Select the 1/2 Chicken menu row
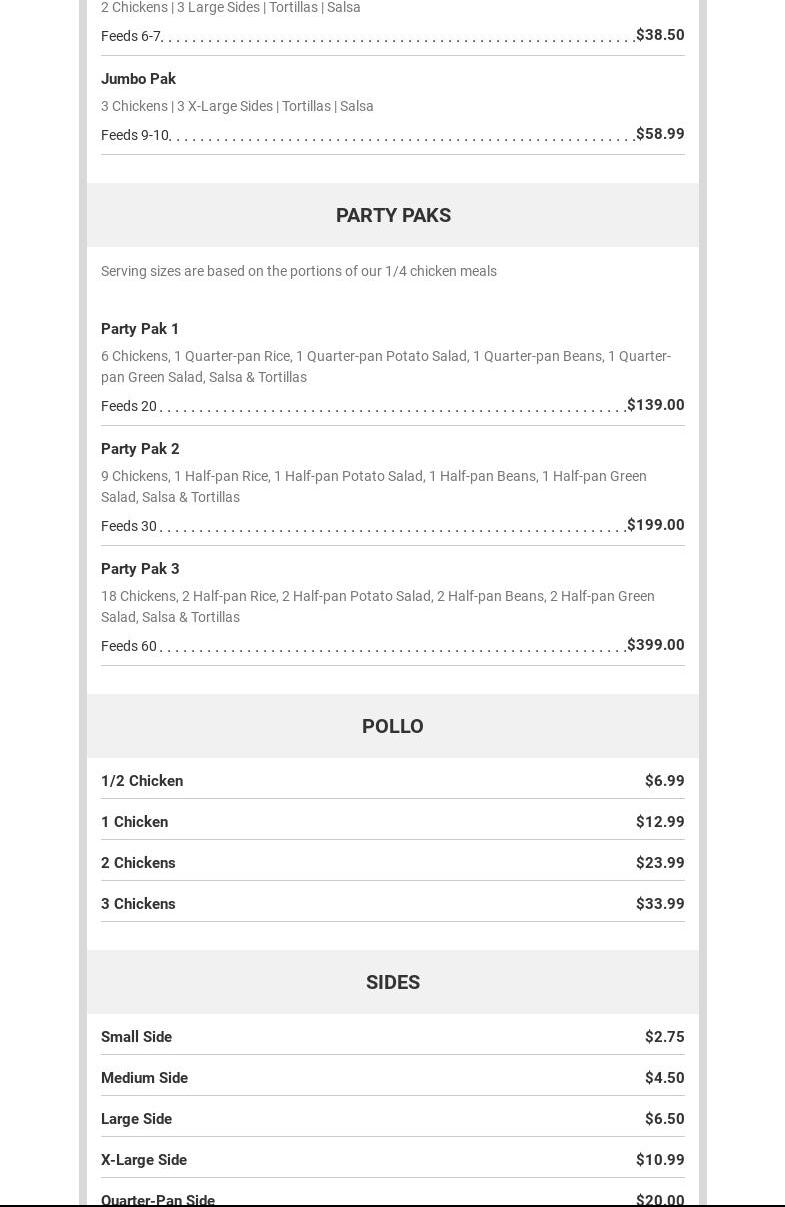The height and width of the screenshot is (1207, 785). [x=142, y=781]
